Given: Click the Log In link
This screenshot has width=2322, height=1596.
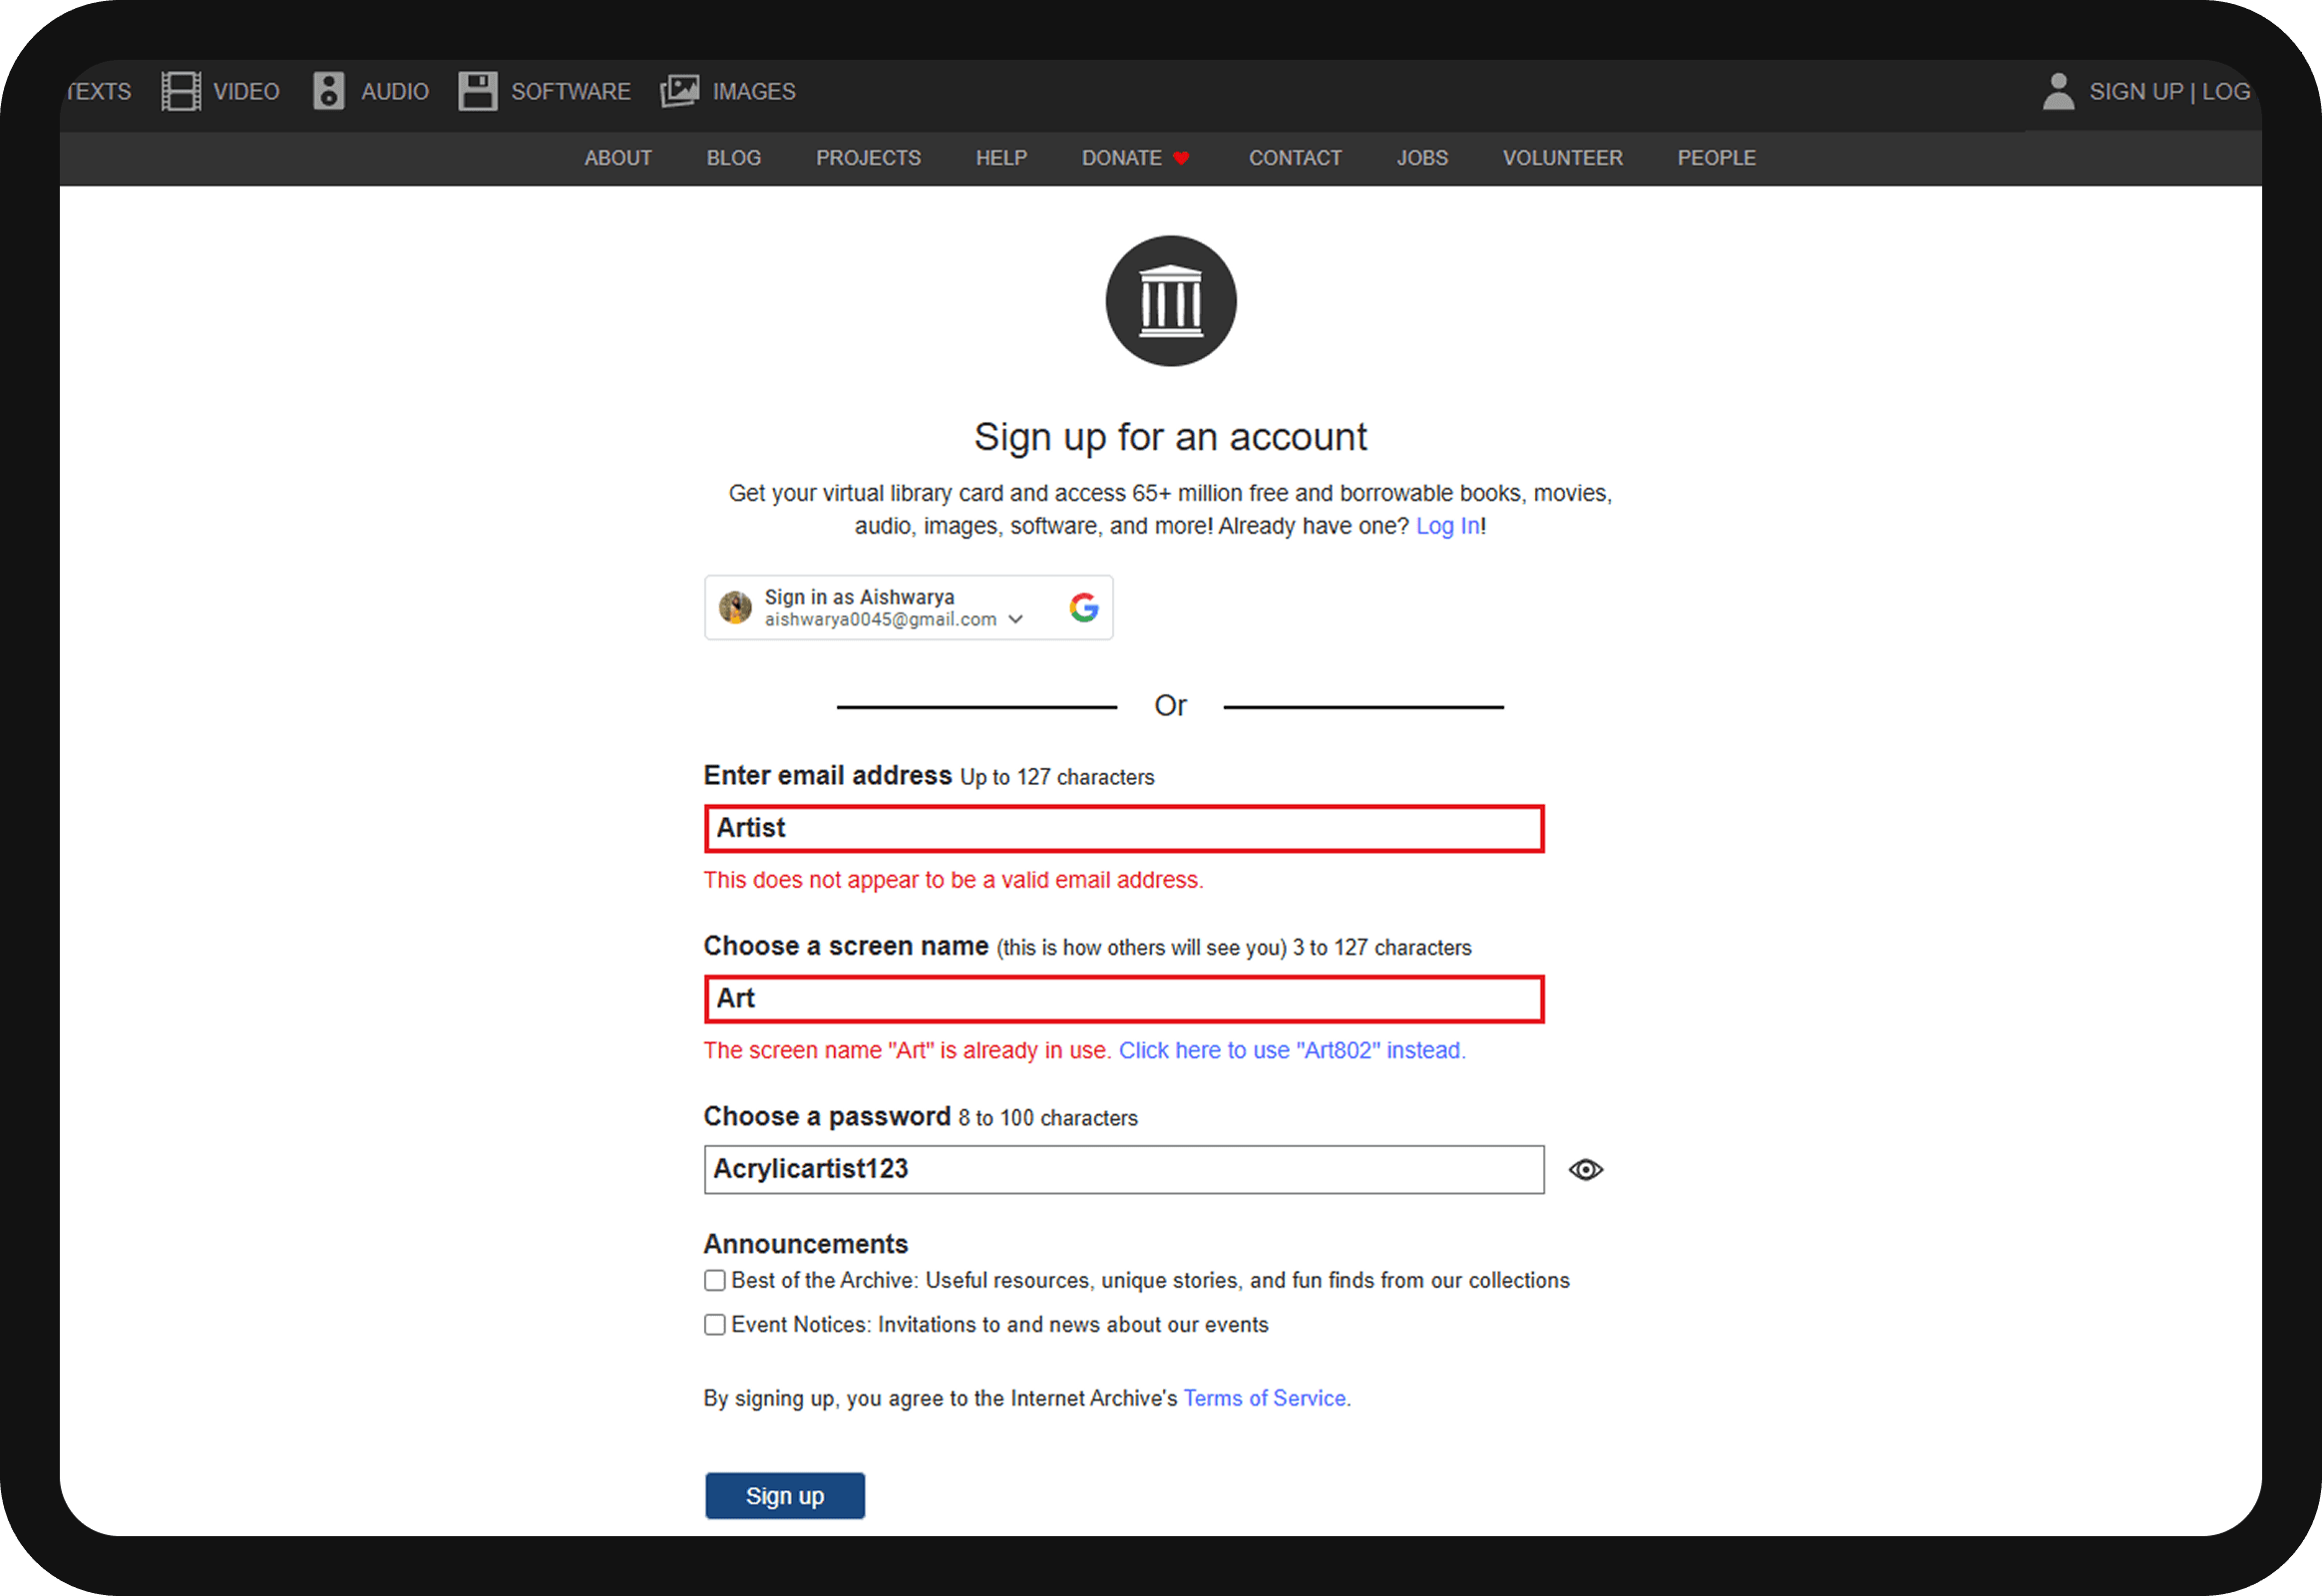Looking at the screenshot, I should coord(1448,526).
